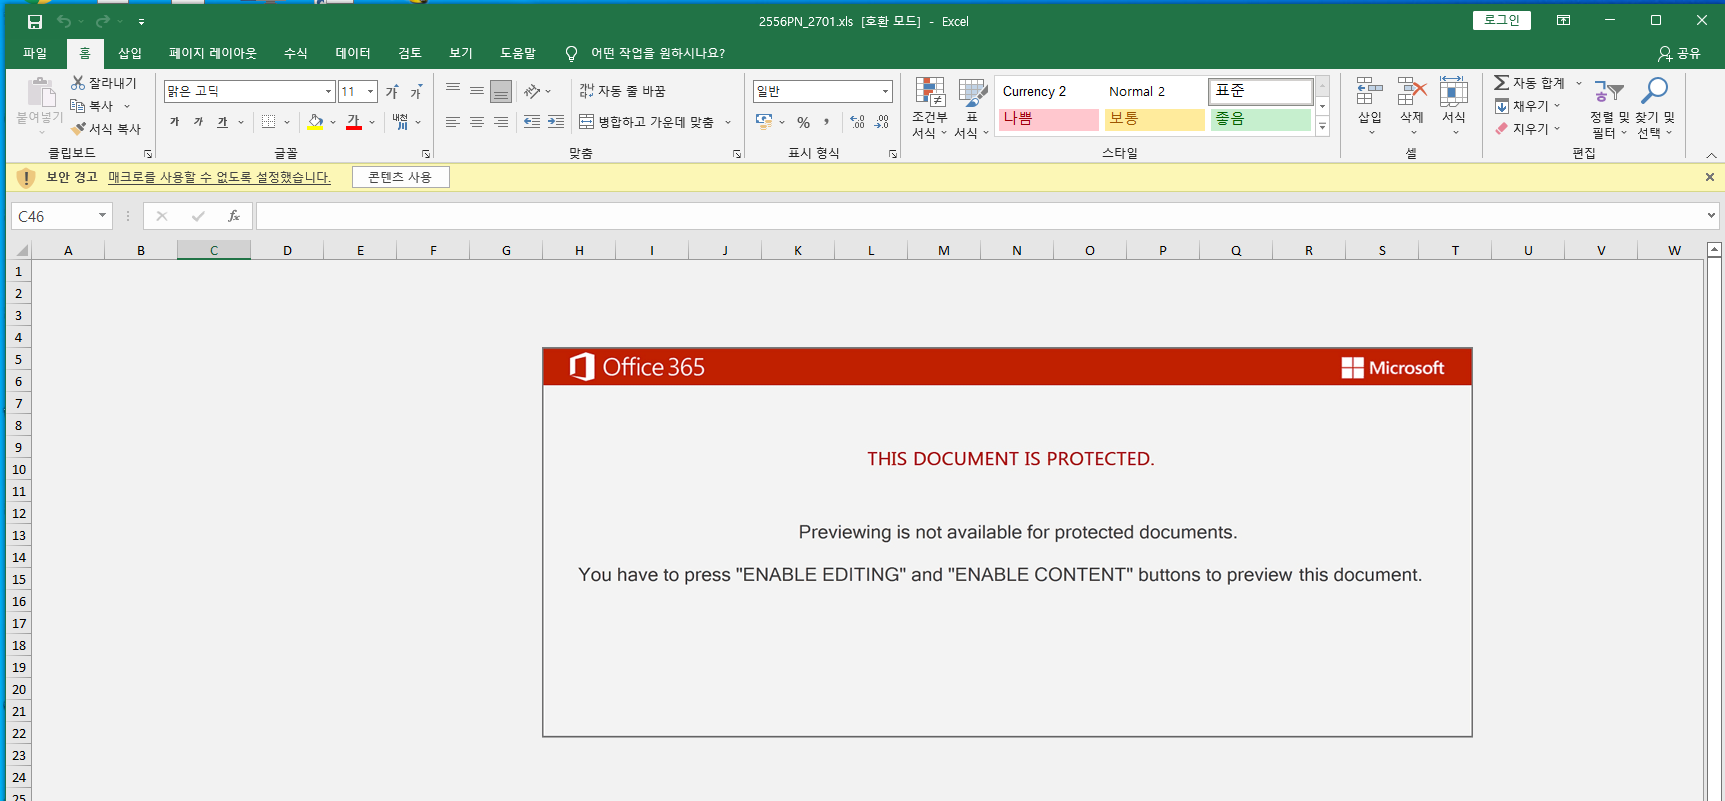Screen dimensions: 1725x801
Task: Apply red font color
Action: [x=354, y=122]
